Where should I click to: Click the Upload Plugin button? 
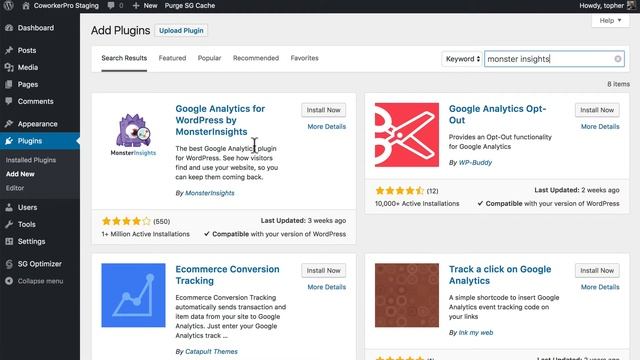tap(181, 31)
